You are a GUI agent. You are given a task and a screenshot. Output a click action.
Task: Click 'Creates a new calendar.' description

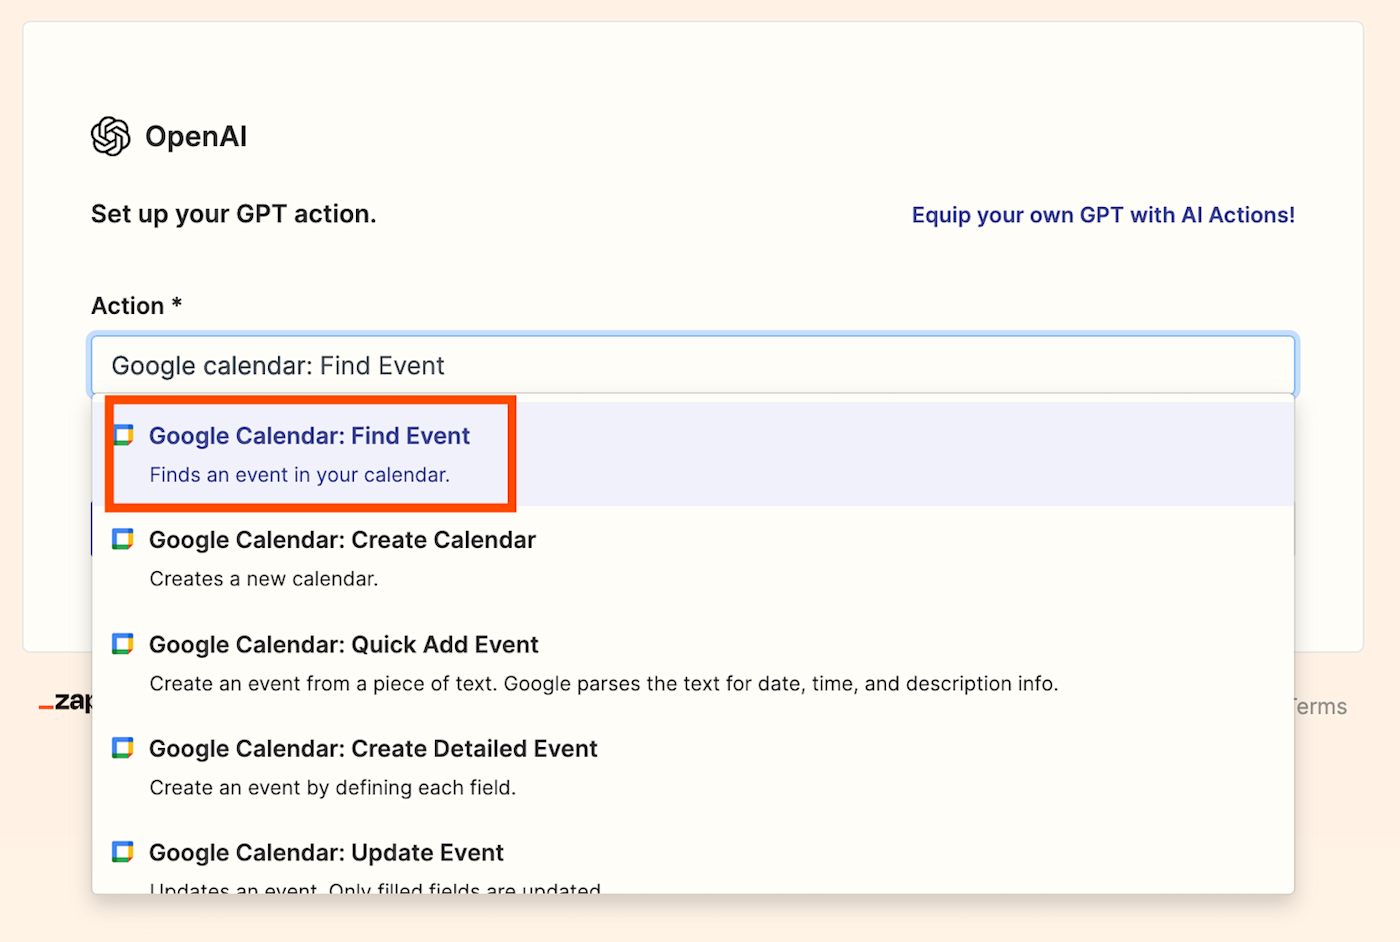click(x=264, y=579)
